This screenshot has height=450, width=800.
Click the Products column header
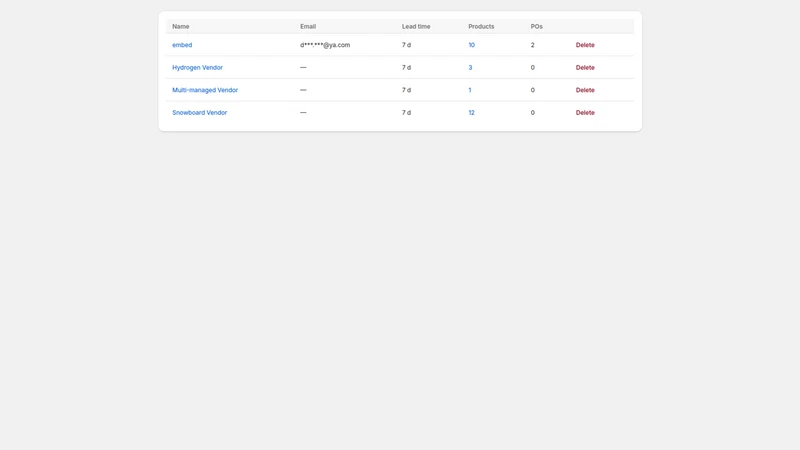coord(481,27)
